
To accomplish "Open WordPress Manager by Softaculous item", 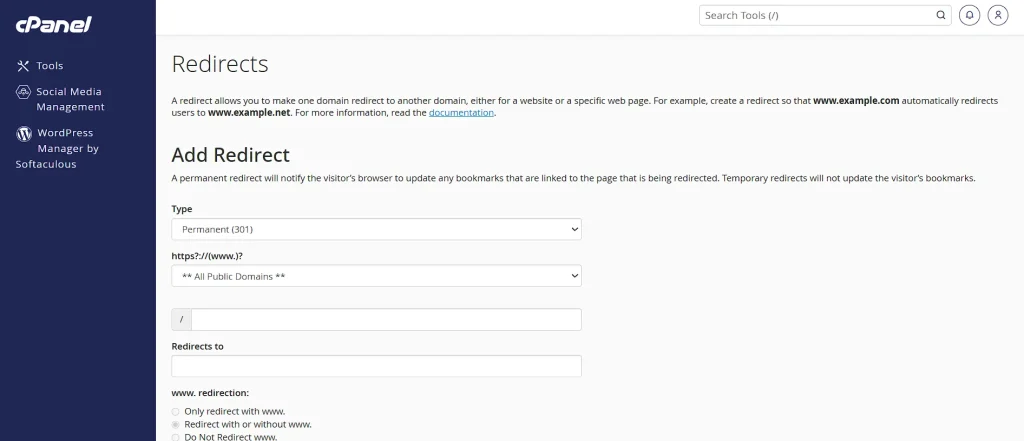I will 57,148.
